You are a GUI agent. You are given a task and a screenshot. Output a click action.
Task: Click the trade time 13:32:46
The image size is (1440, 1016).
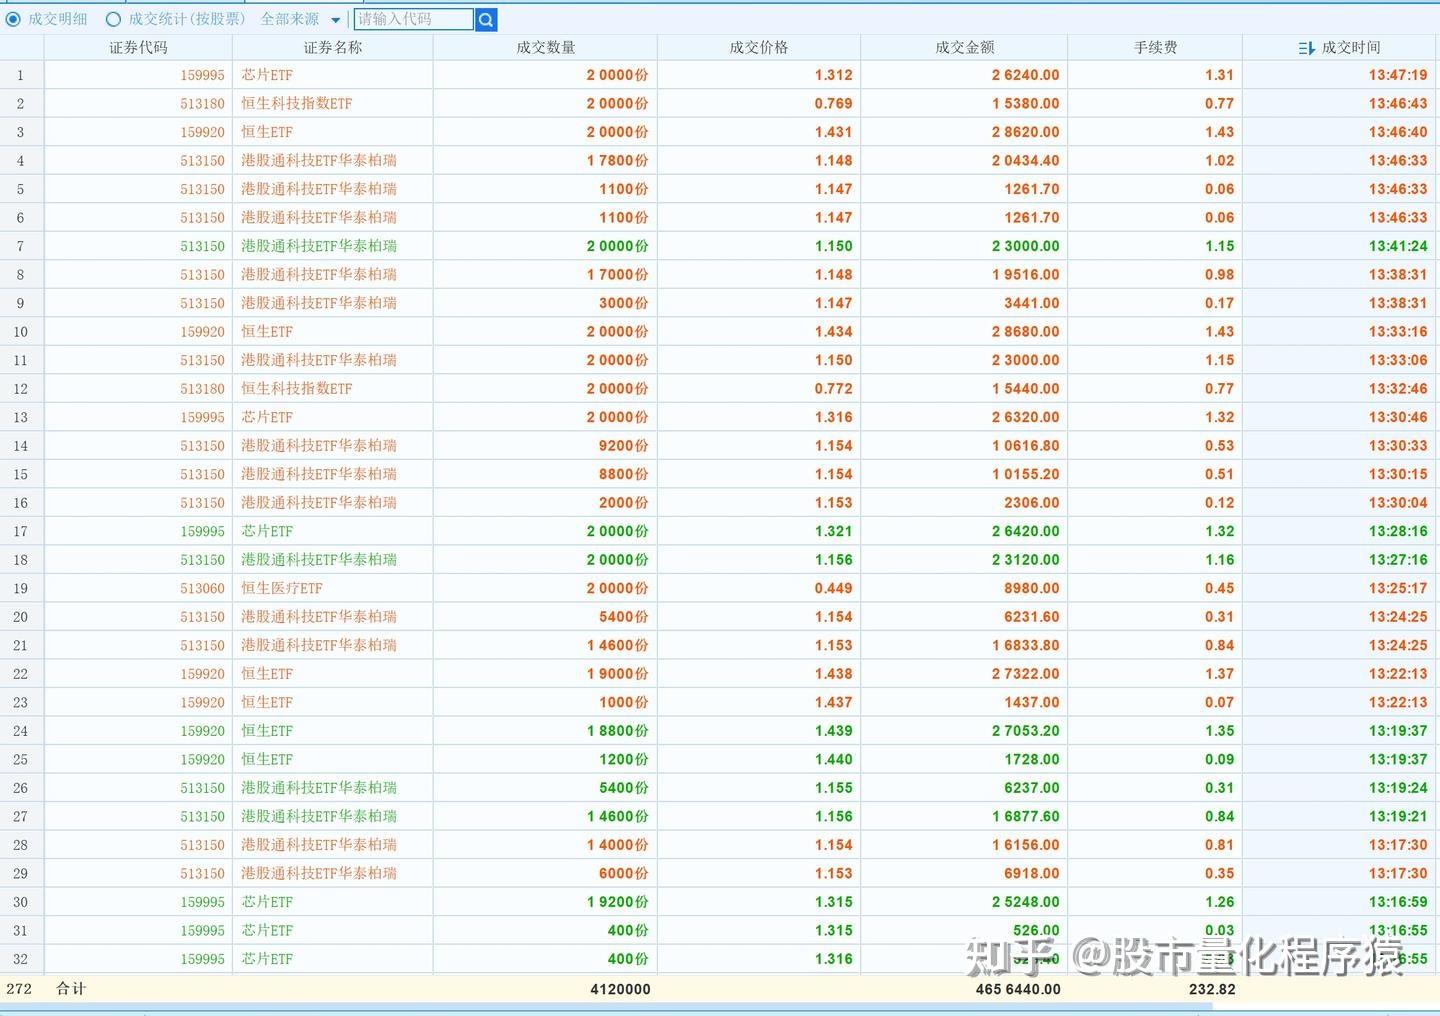(x=1398, y=388)
